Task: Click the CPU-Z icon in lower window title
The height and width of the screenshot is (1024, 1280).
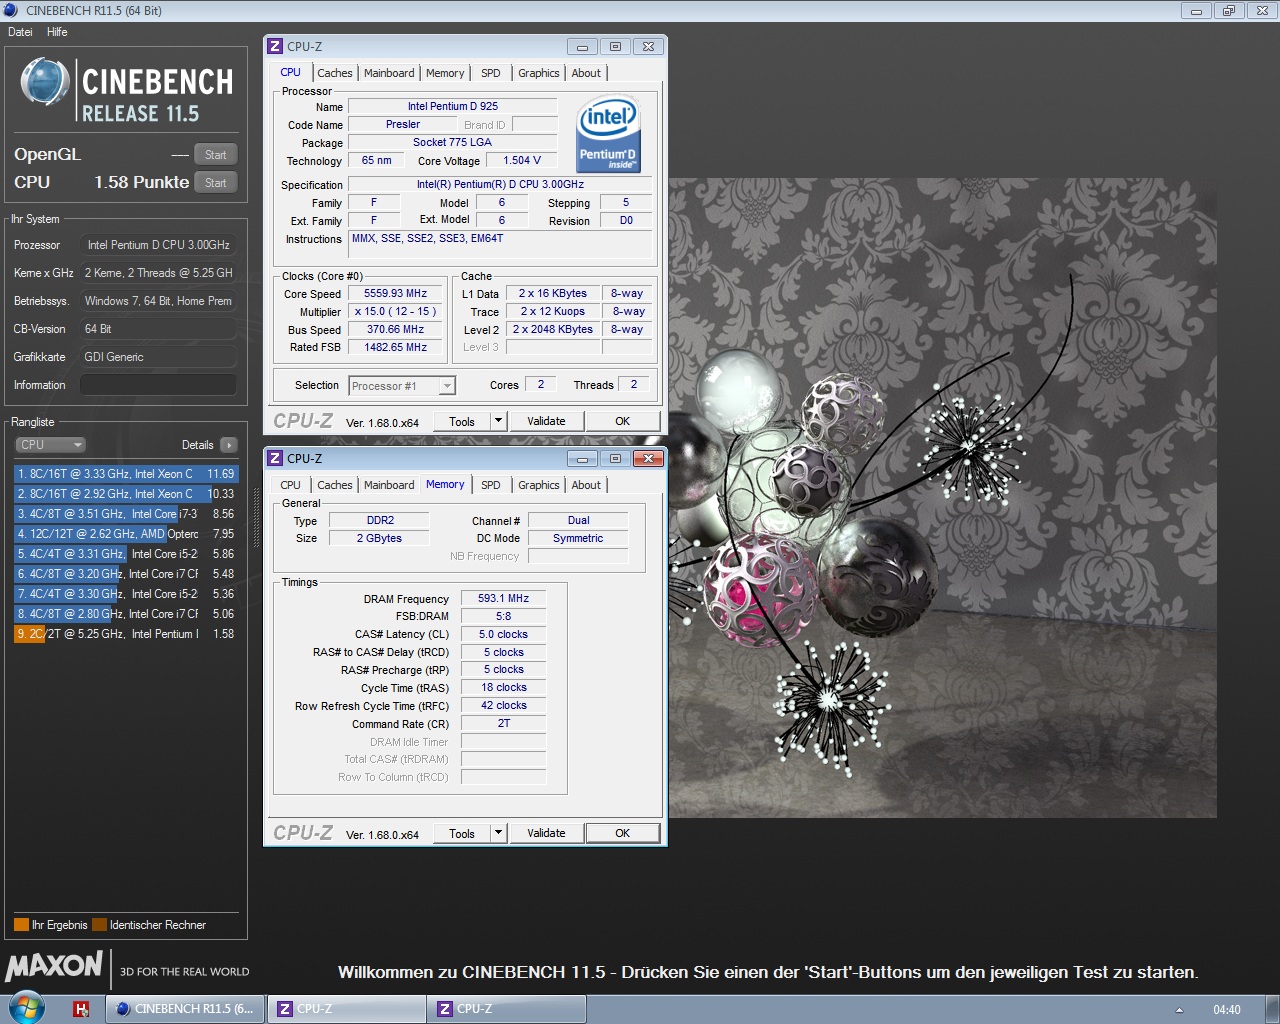Action: [x=275, y=458]
